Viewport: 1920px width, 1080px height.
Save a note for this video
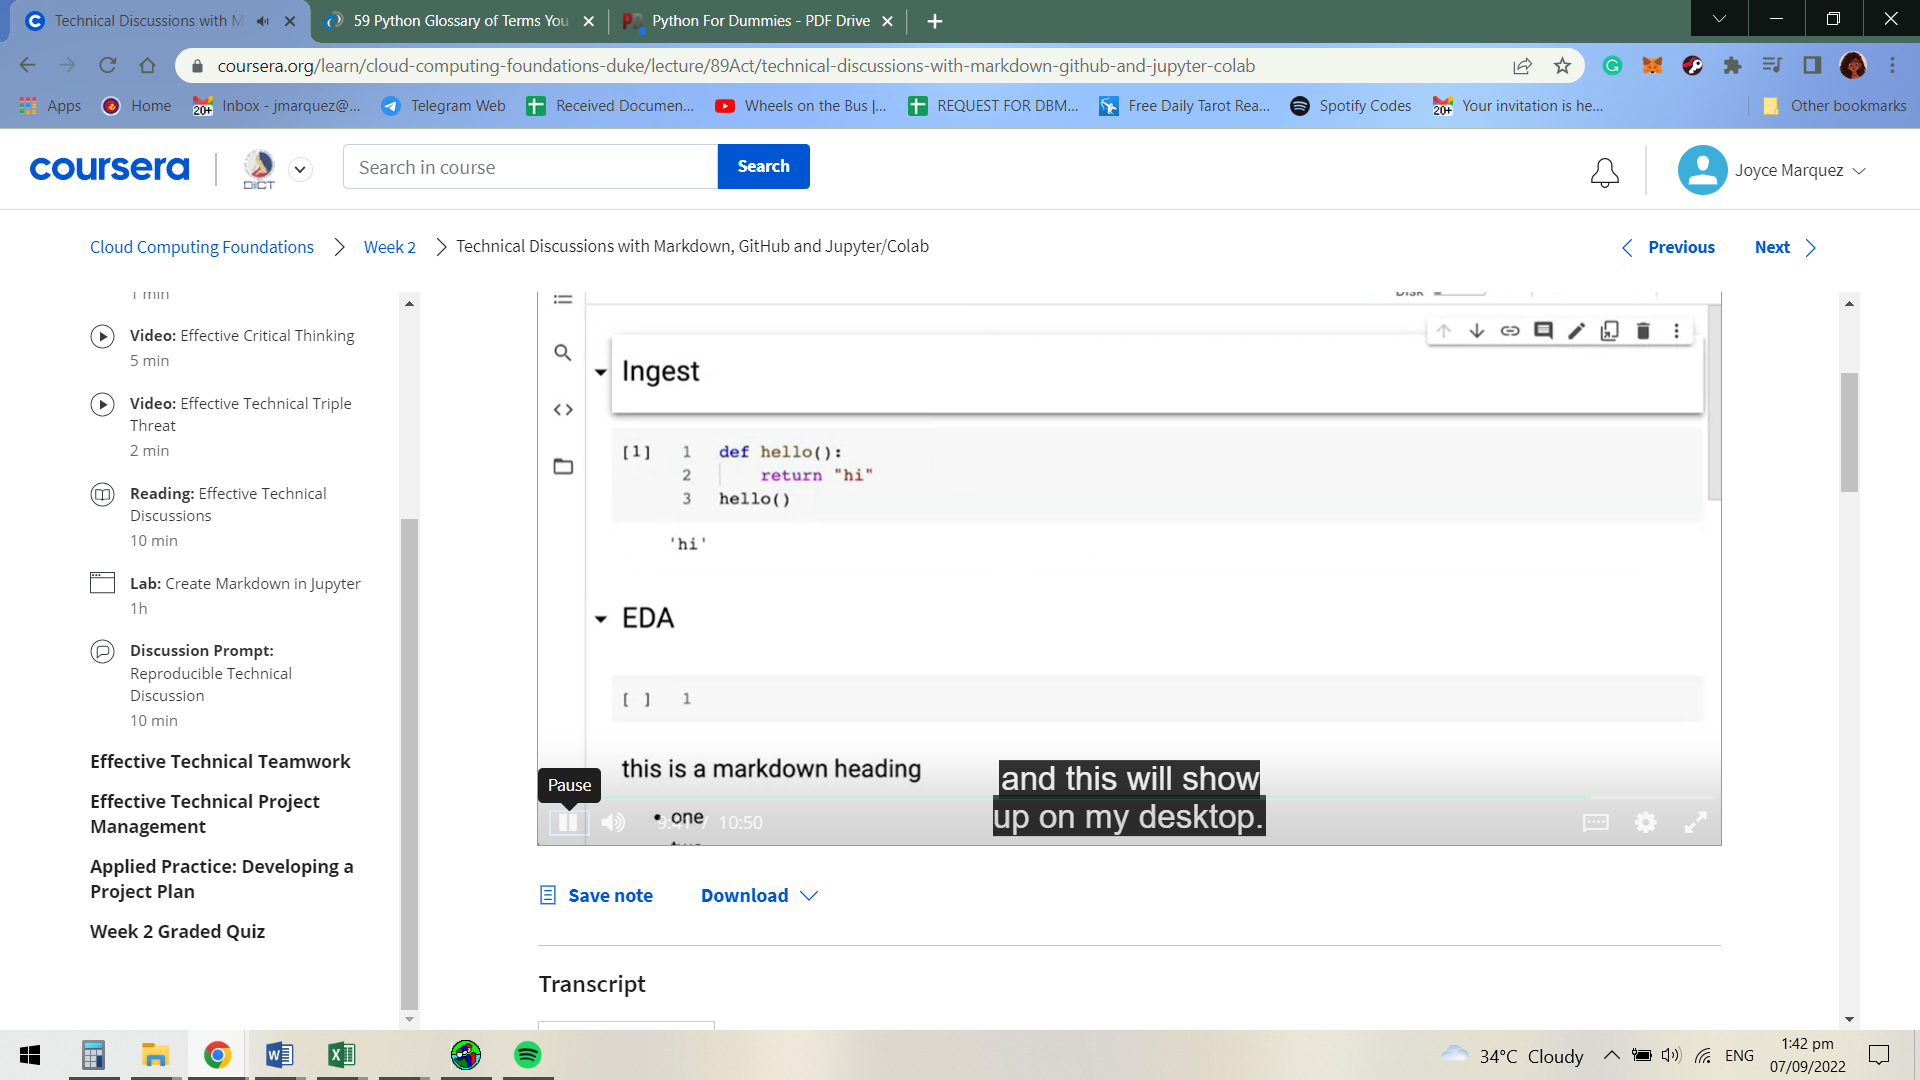[595, 895]
